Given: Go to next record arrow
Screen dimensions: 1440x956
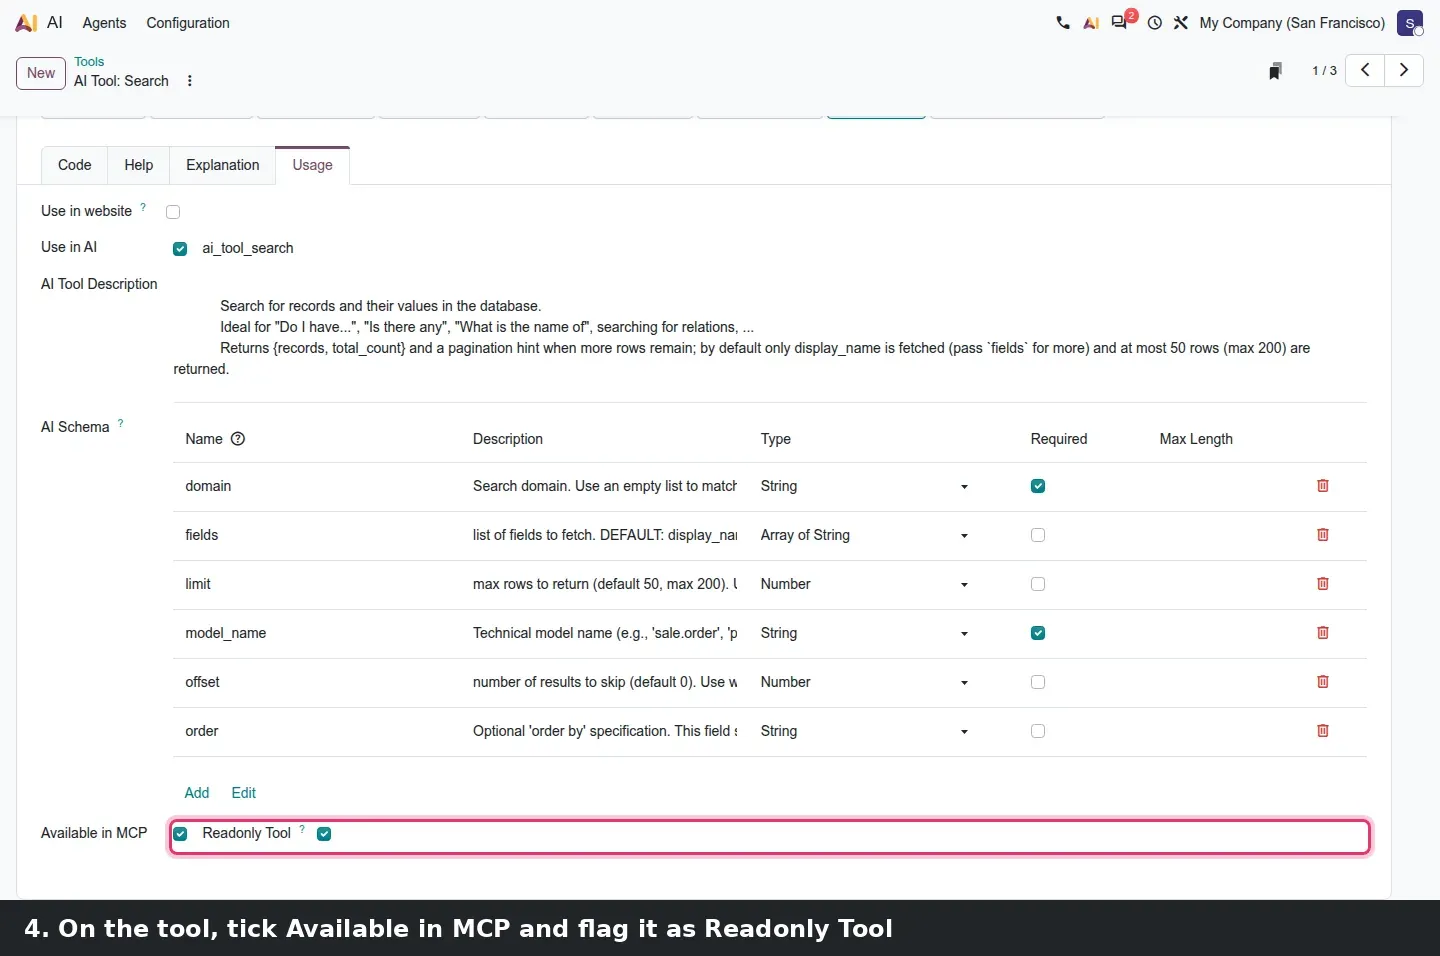Looking at the screenshot, I should (x=1404, y=70).
